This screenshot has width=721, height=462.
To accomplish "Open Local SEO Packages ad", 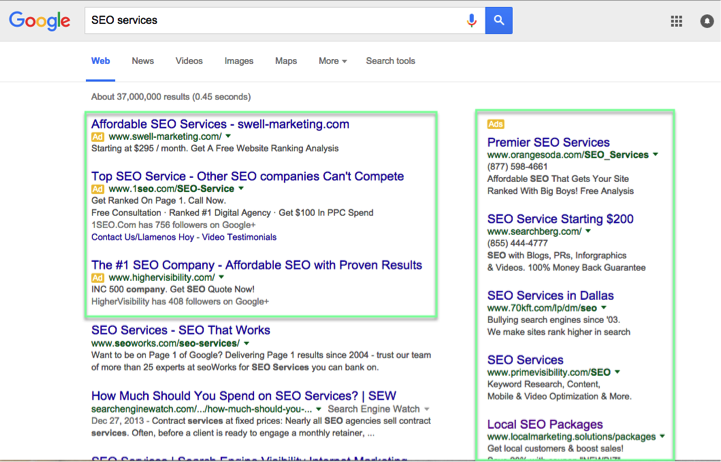I will tap(545, 424).
